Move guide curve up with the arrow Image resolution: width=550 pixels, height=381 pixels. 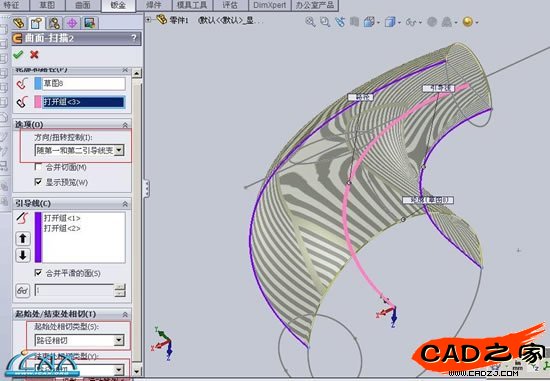point(23,239)
